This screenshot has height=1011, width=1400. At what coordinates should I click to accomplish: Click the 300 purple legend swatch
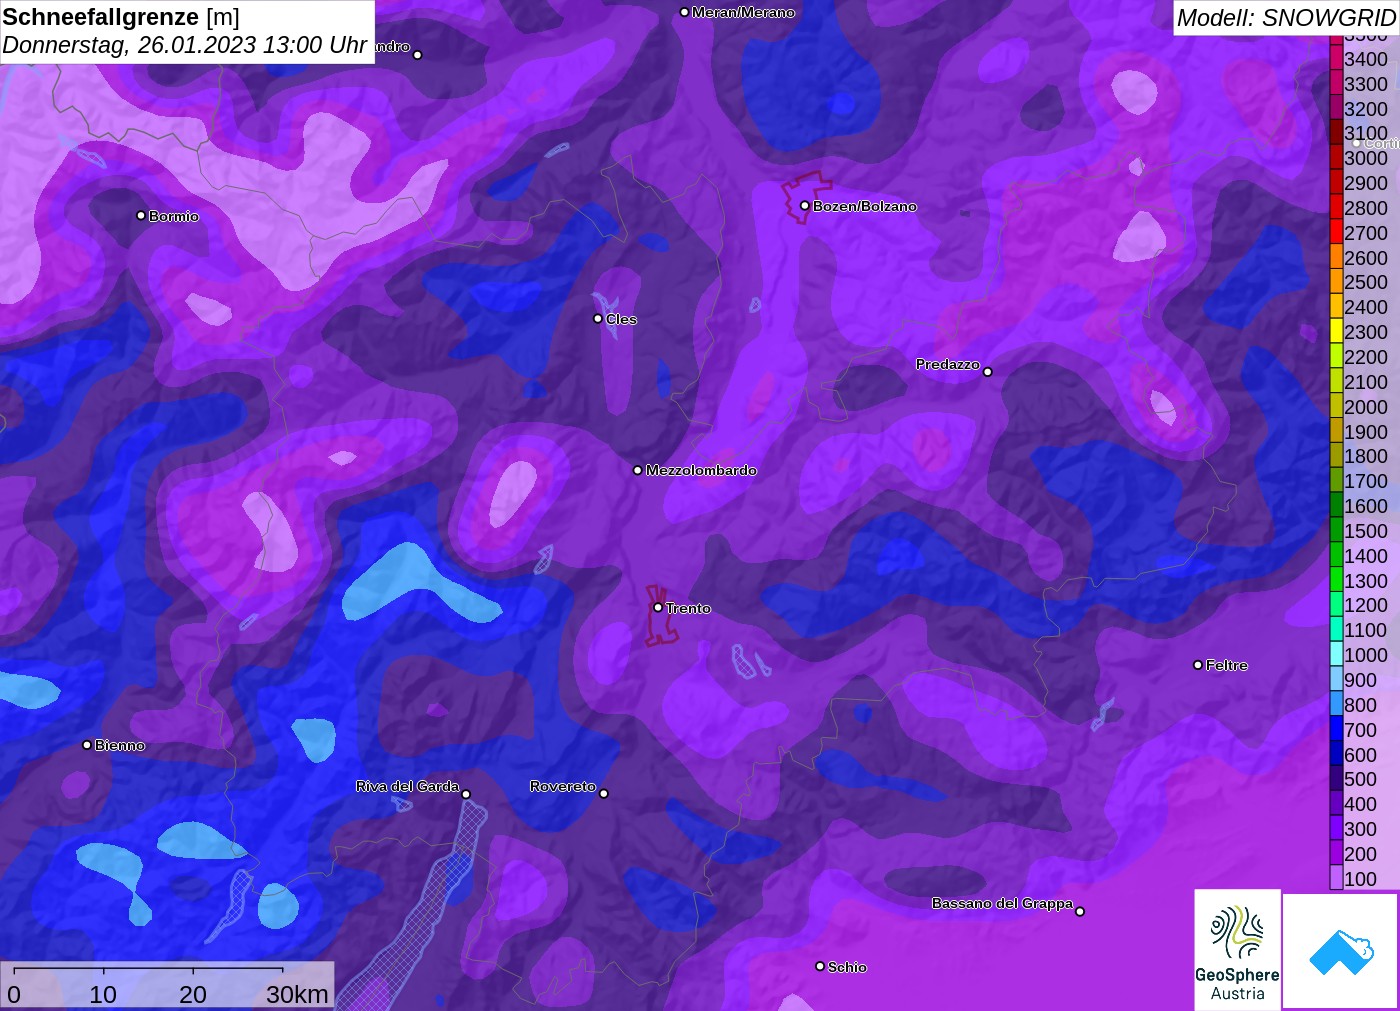[1336, 829]
